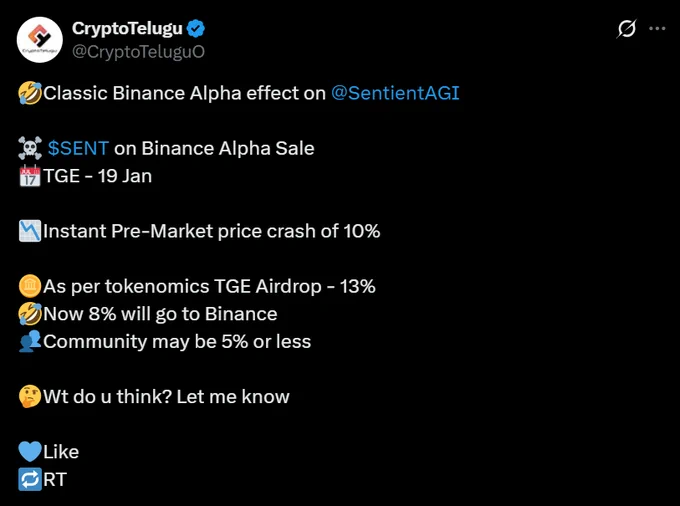This screenshot has height=506, width=680.
Task: Click the retweet arrows emoji beside RT
Action: [30, 480]
